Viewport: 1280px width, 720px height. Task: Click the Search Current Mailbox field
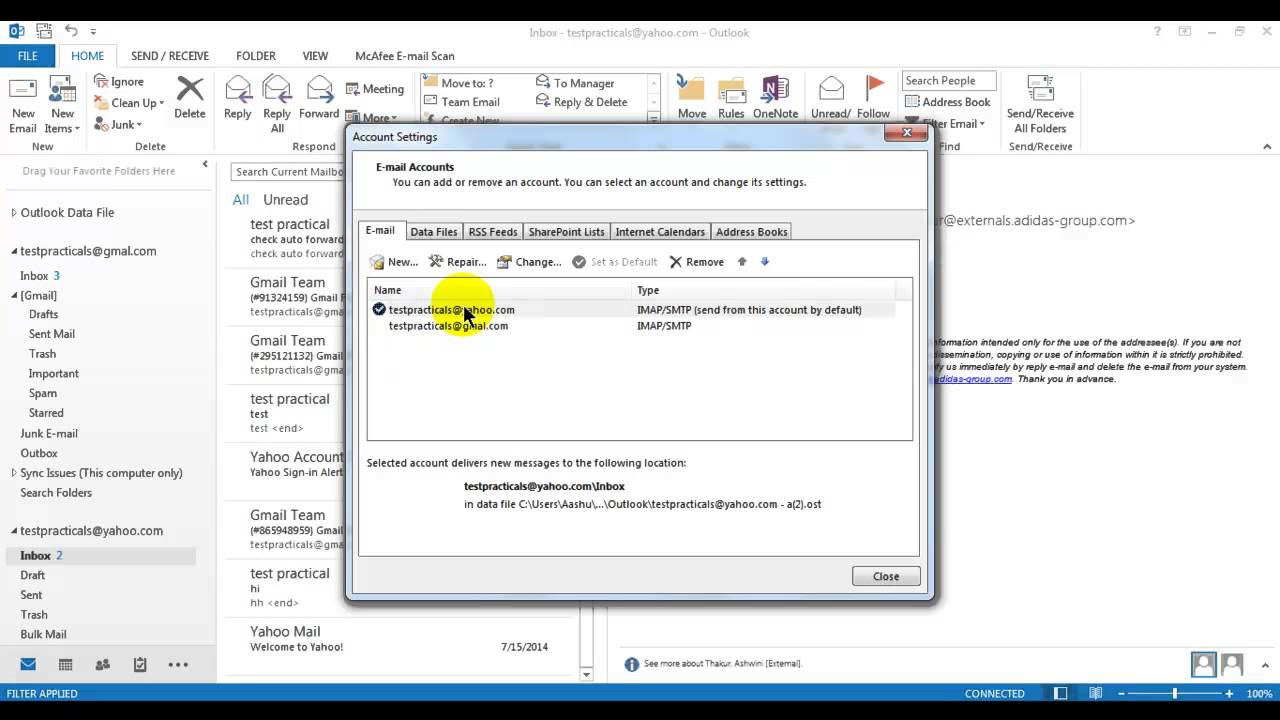(x=289, y=172)
